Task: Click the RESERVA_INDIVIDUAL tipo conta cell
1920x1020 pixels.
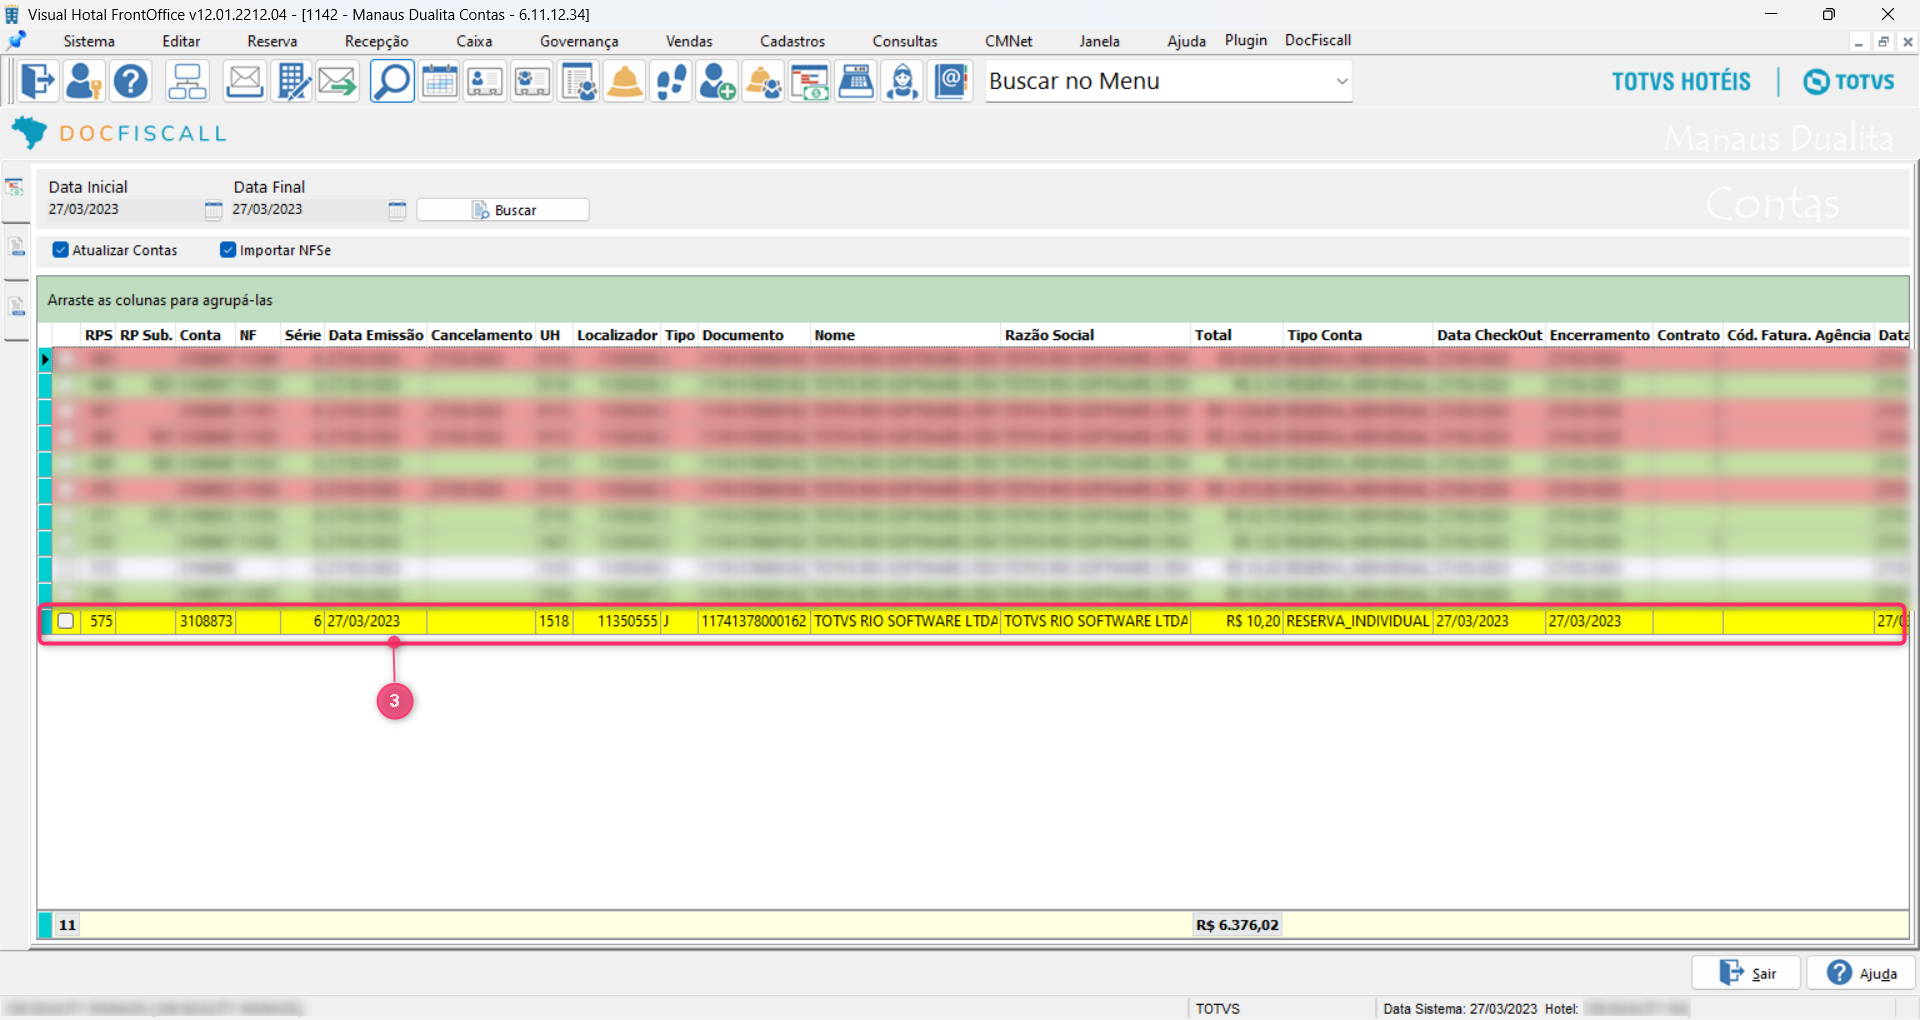Action: click(1358, 621)
